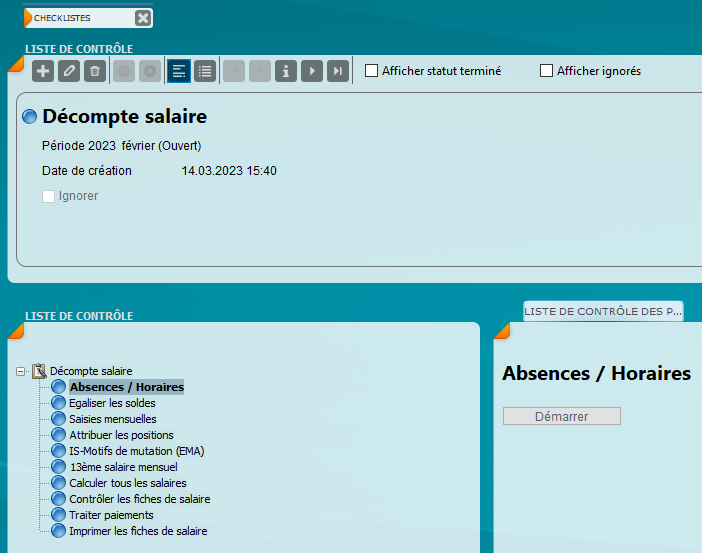Click the edit pencil toolbar icon
The image size is (702, 553).
pyautogui.click(x=69, y=71)
